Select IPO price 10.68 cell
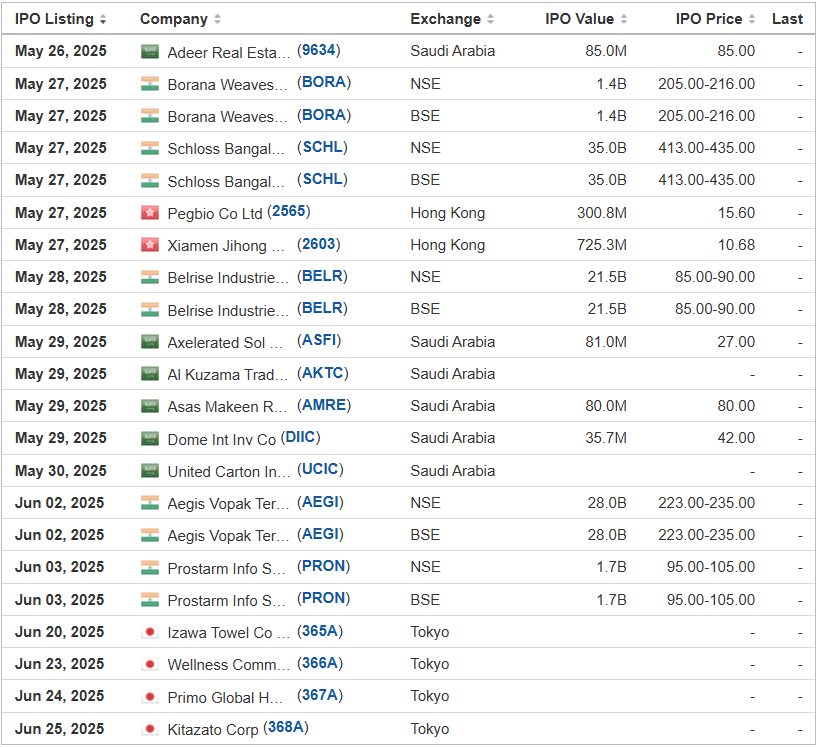 736,245
